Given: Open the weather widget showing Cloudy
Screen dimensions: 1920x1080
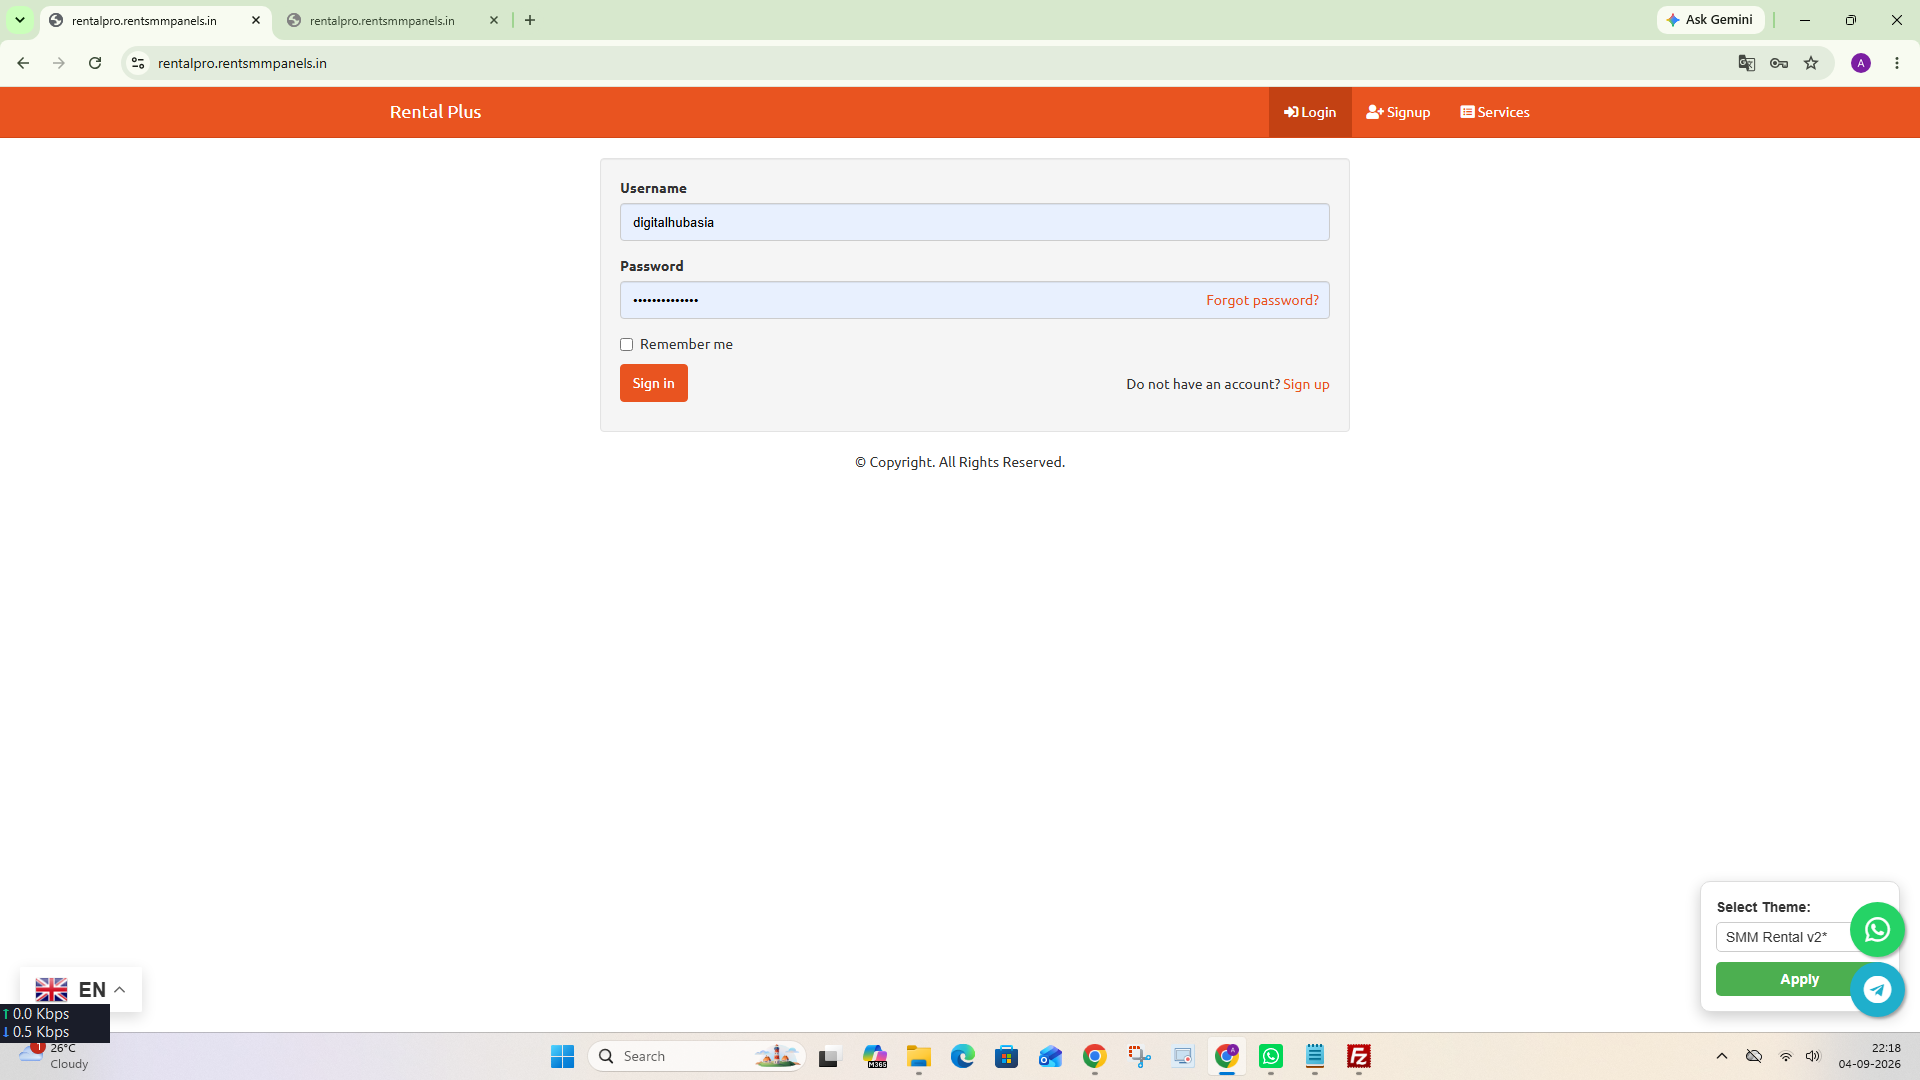Looking at the screenshot, I should pos(55,1056).
